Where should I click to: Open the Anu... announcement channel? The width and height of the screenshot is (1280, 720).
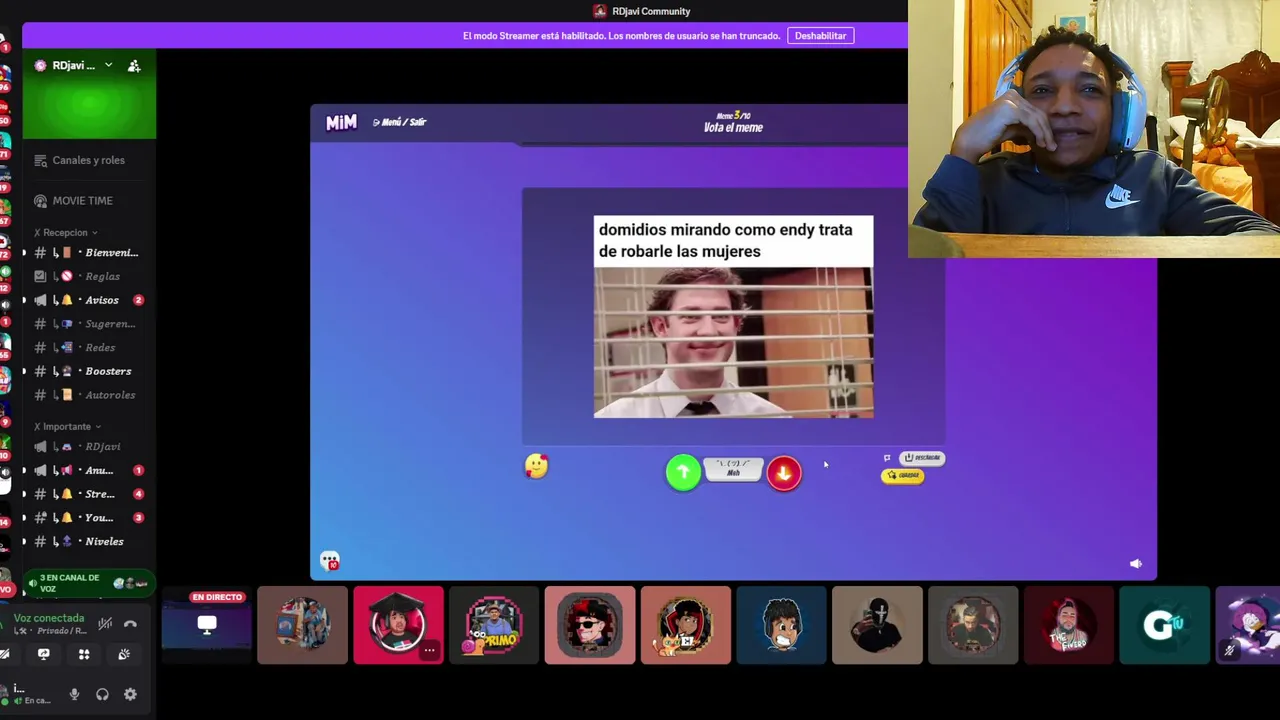[x=89, y=470]
